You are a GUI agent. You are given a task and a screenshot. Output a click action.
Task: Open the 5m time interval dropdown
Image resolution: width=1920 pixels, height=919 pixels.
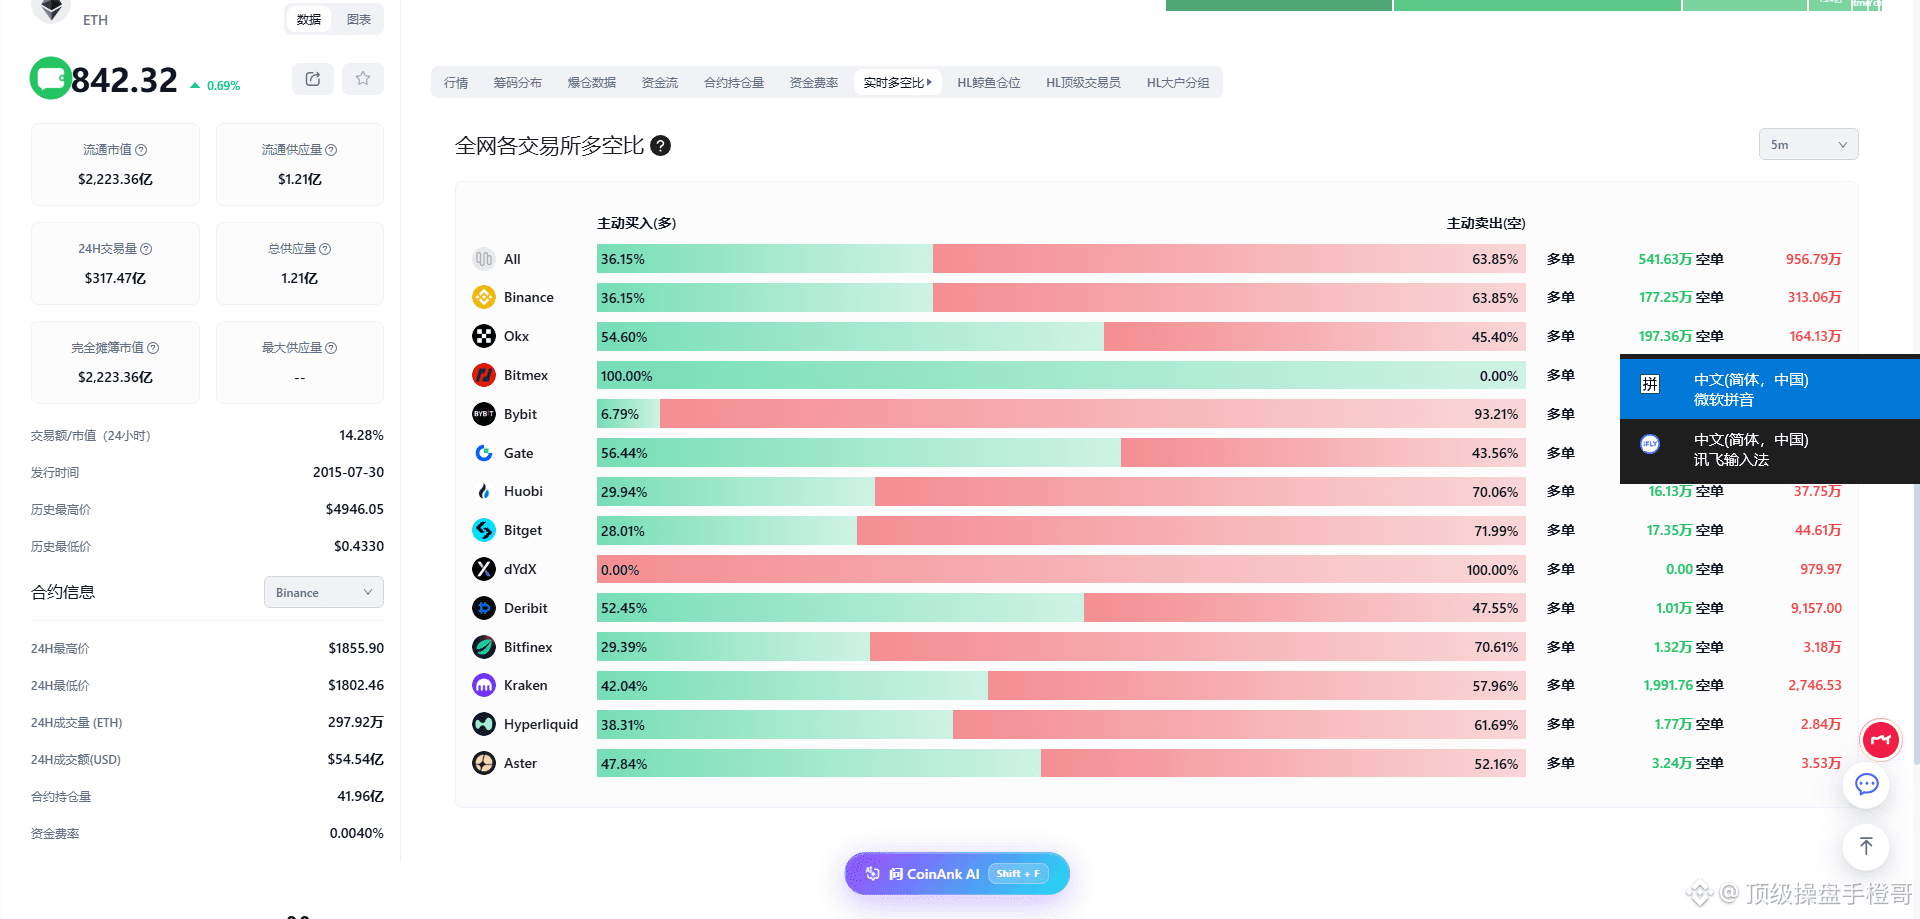coord(1808,144)
